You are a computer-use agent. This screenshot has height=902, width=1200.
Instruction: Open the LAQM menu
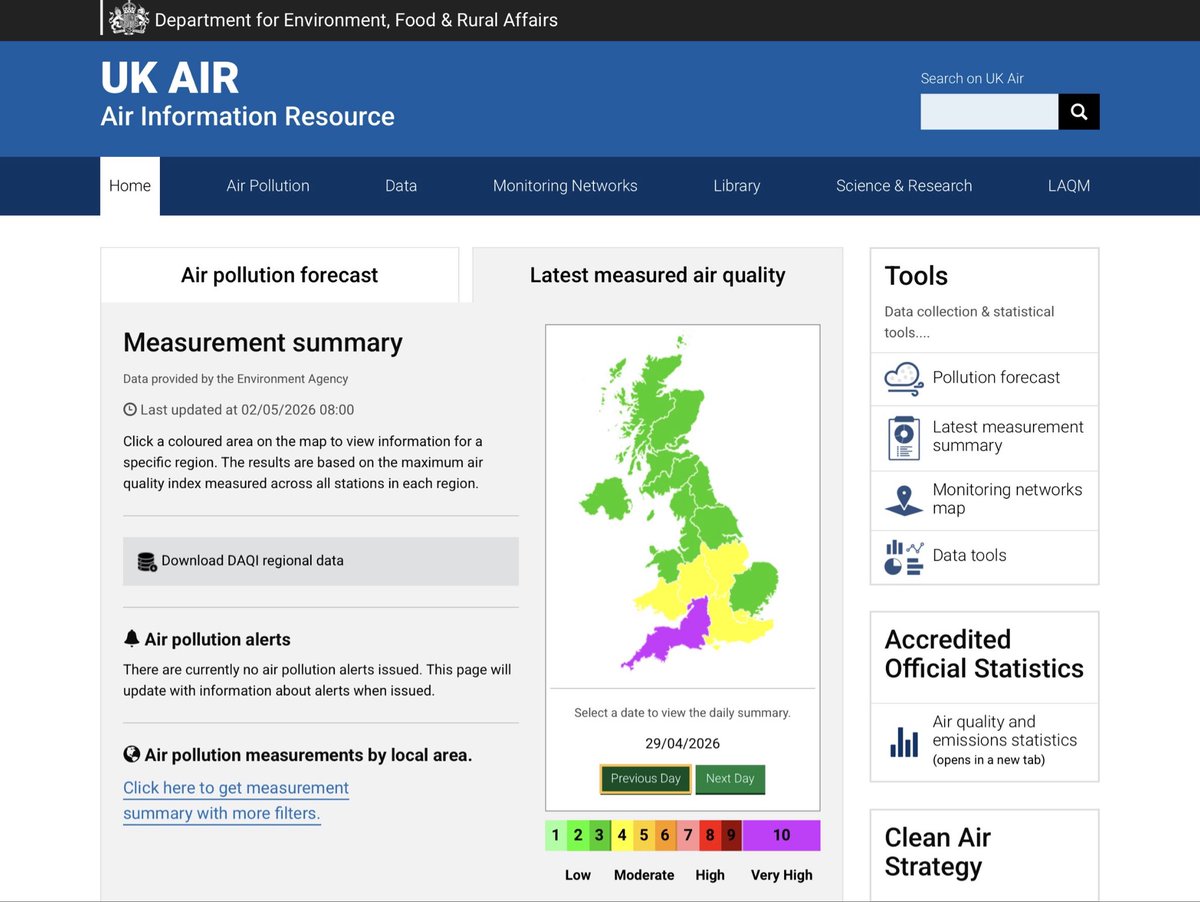1069,186
